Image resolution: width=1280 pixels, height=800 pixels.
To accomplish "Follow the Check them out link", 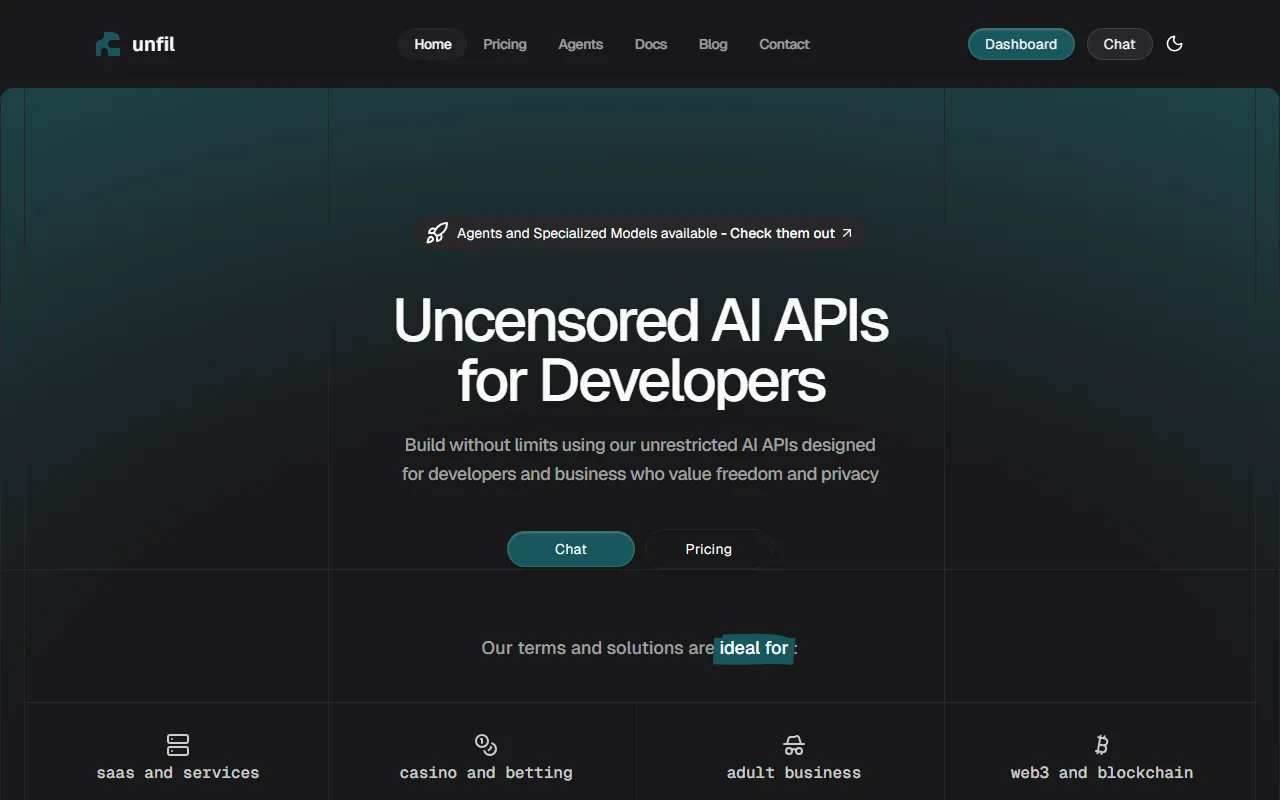I will [782, 233].
